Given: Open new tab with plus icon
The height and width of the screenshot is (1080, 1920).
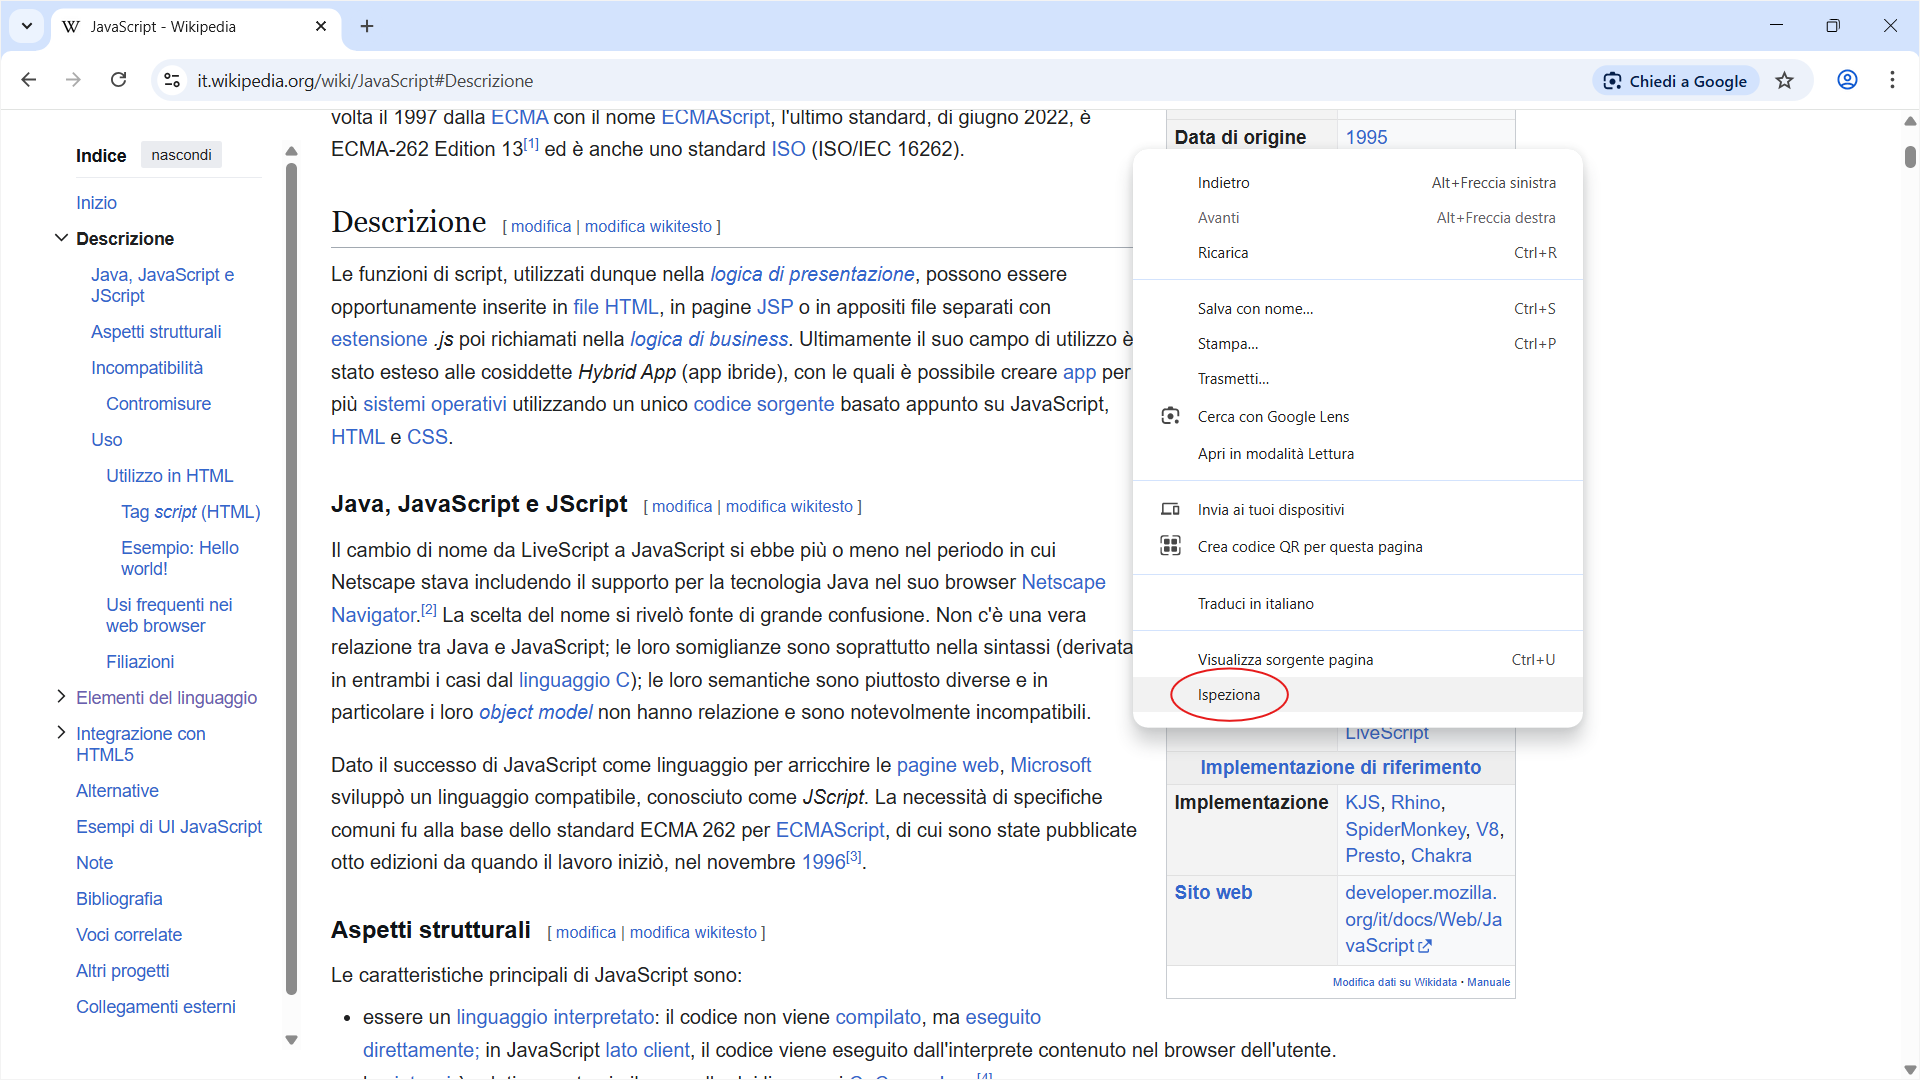Looking at the screenshot, I should pos(367,27).
